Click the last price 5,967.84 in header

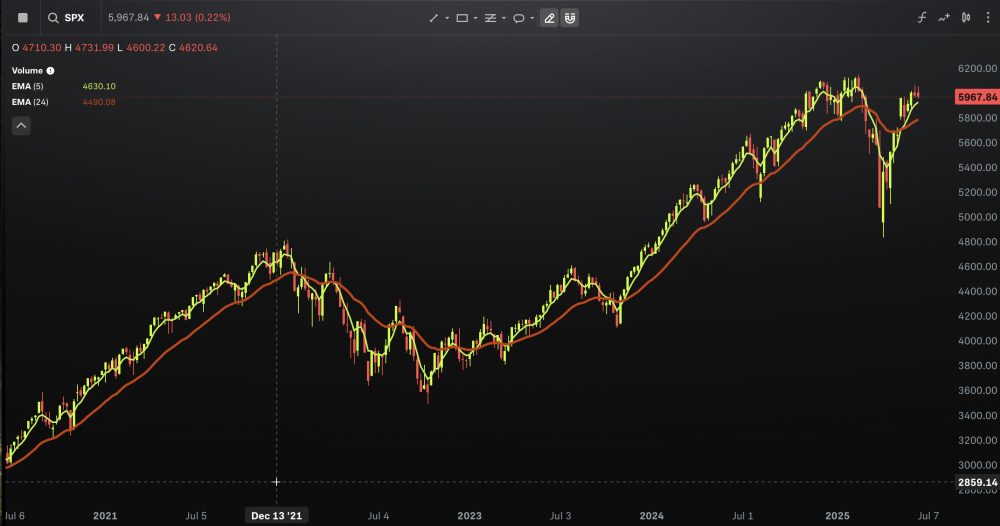pos(128,18)
